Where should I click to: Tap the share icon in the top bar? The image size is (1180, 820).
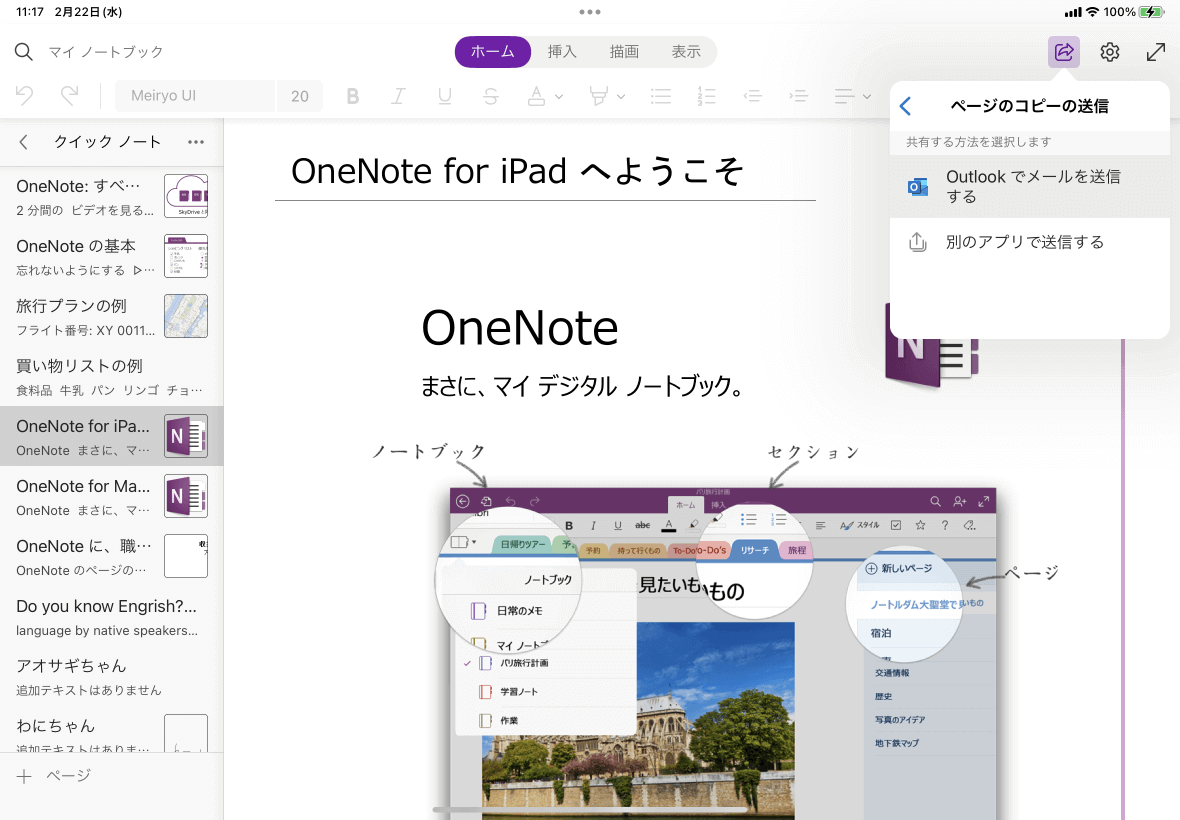1064,52
